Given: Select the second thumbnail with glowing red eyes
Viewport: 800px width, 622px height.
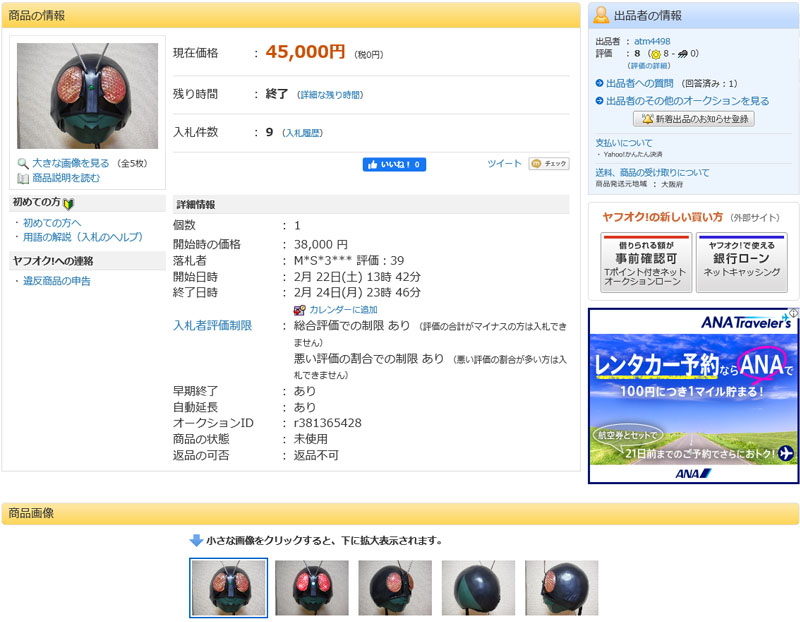Looking at the screenshot, I should click(312, 588).
